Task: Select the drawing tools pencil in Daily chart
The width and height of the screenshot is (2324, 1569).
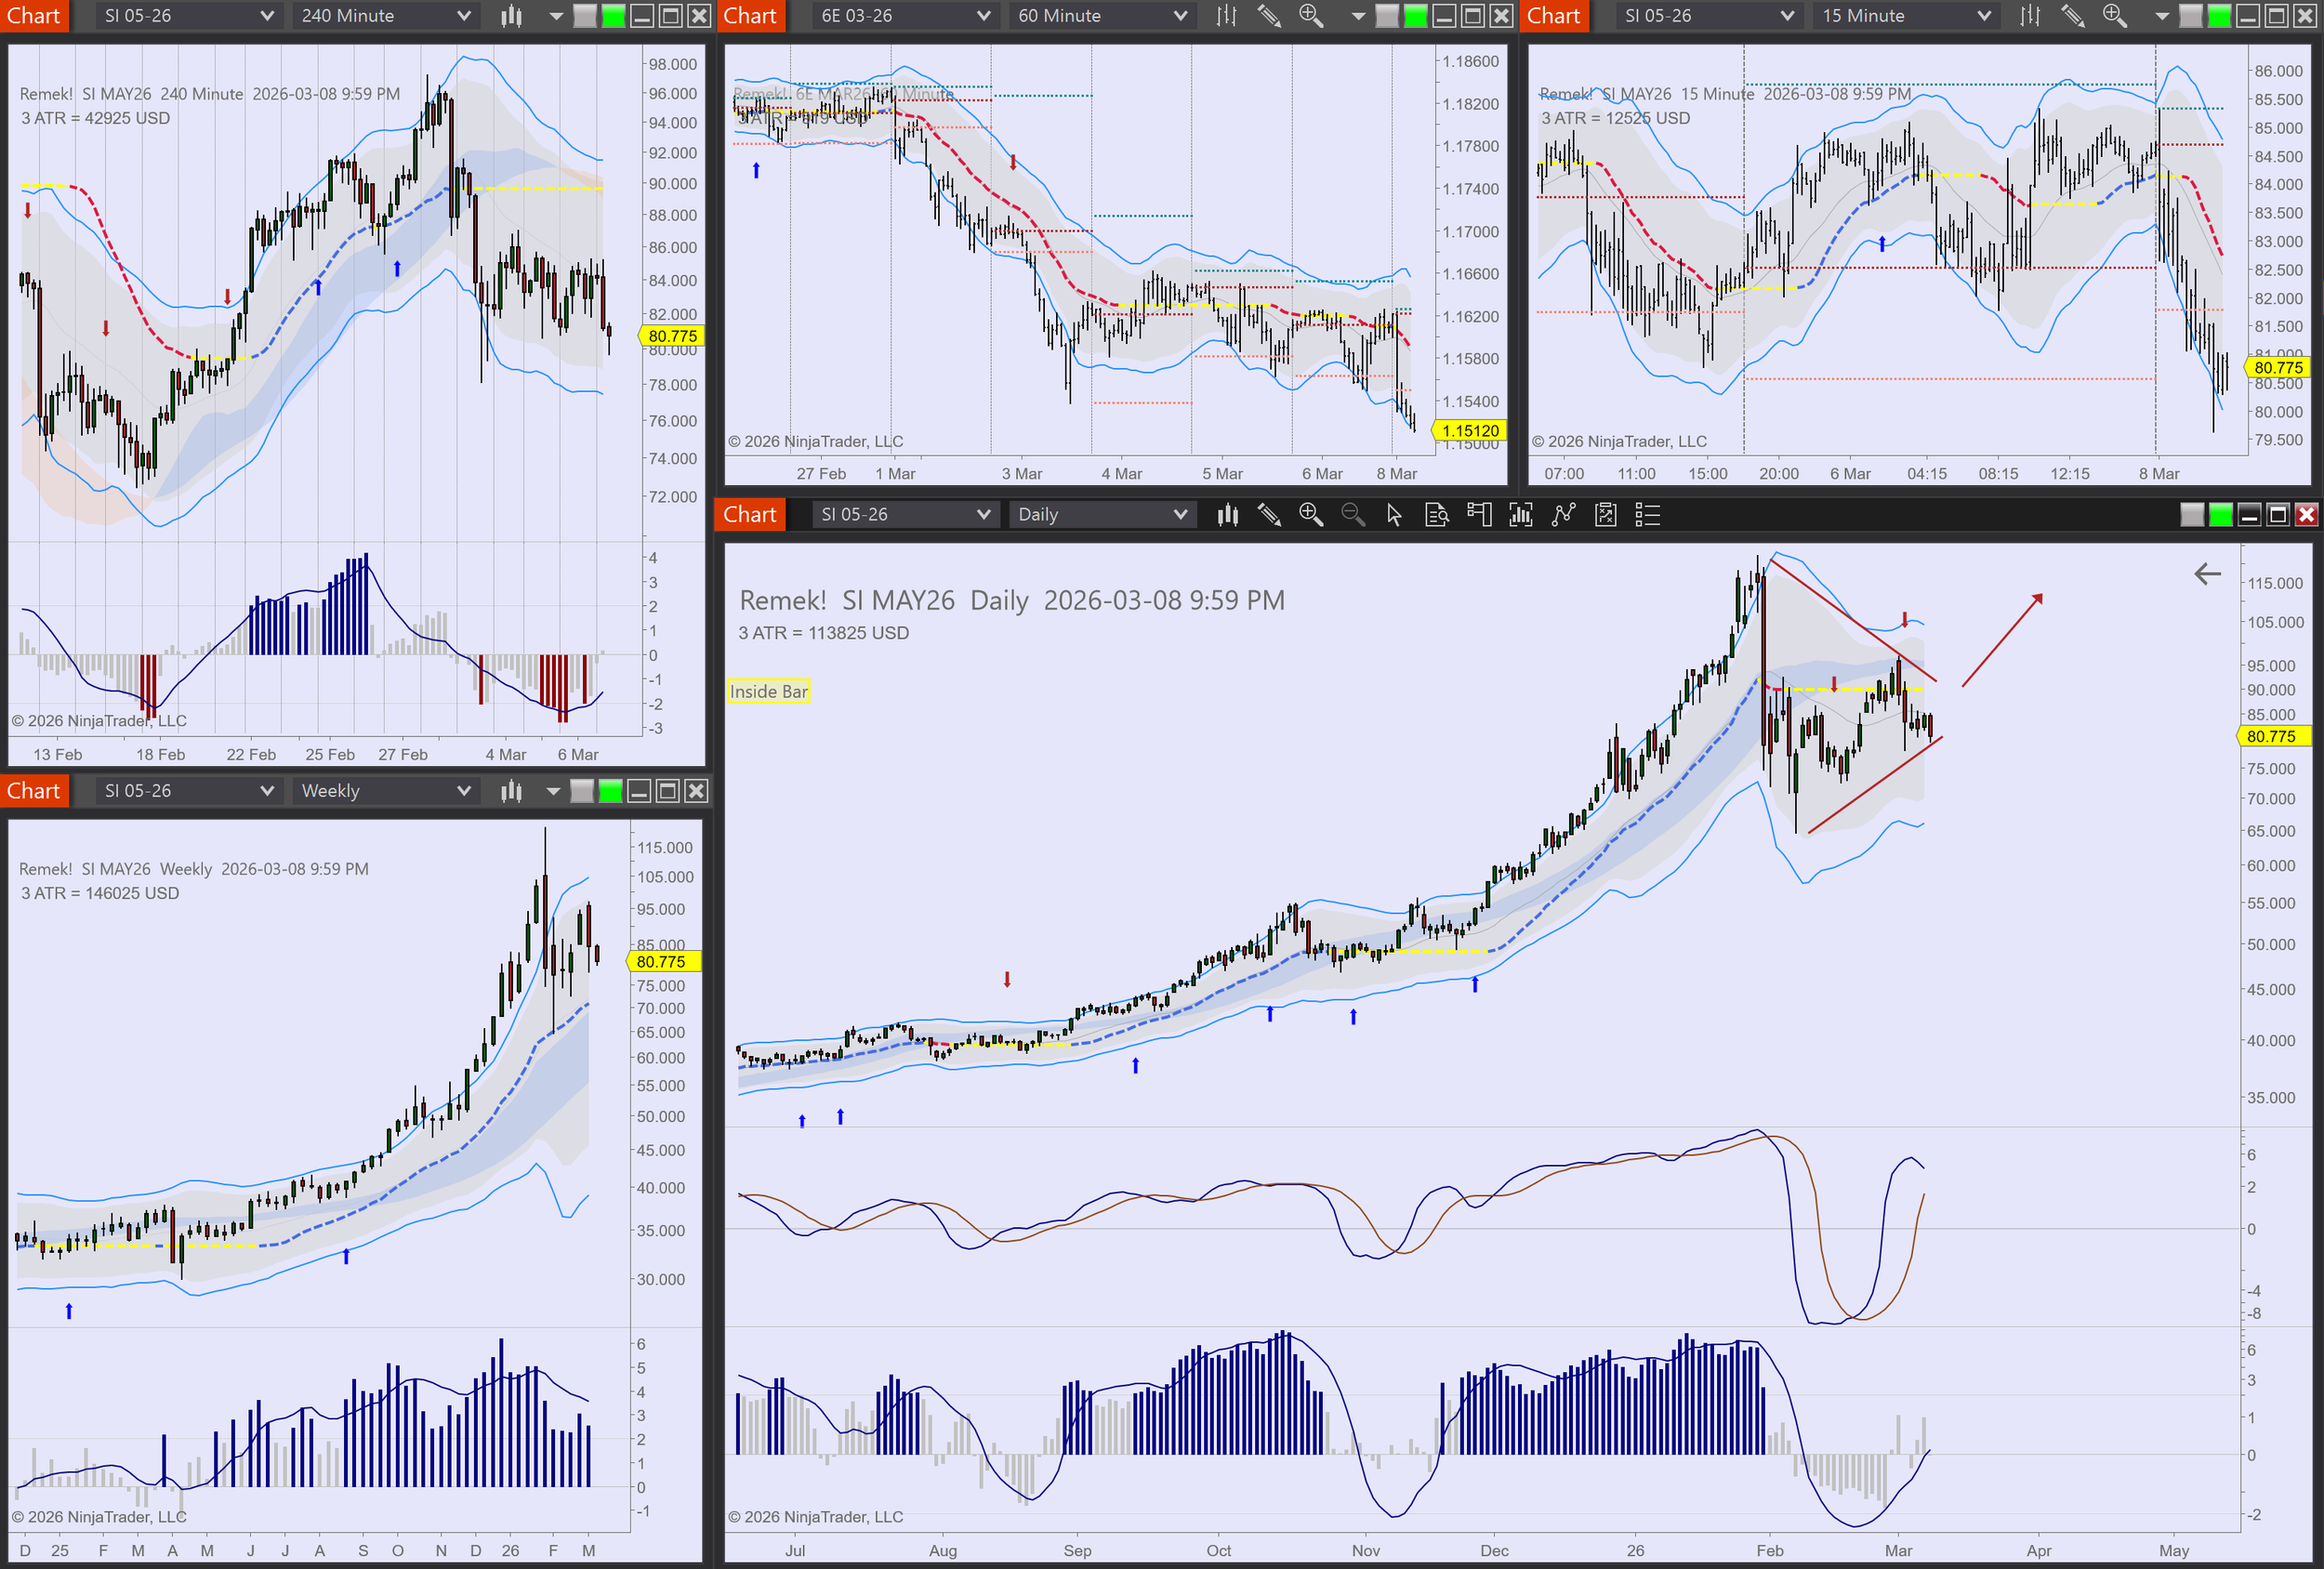Action: 1269,515
